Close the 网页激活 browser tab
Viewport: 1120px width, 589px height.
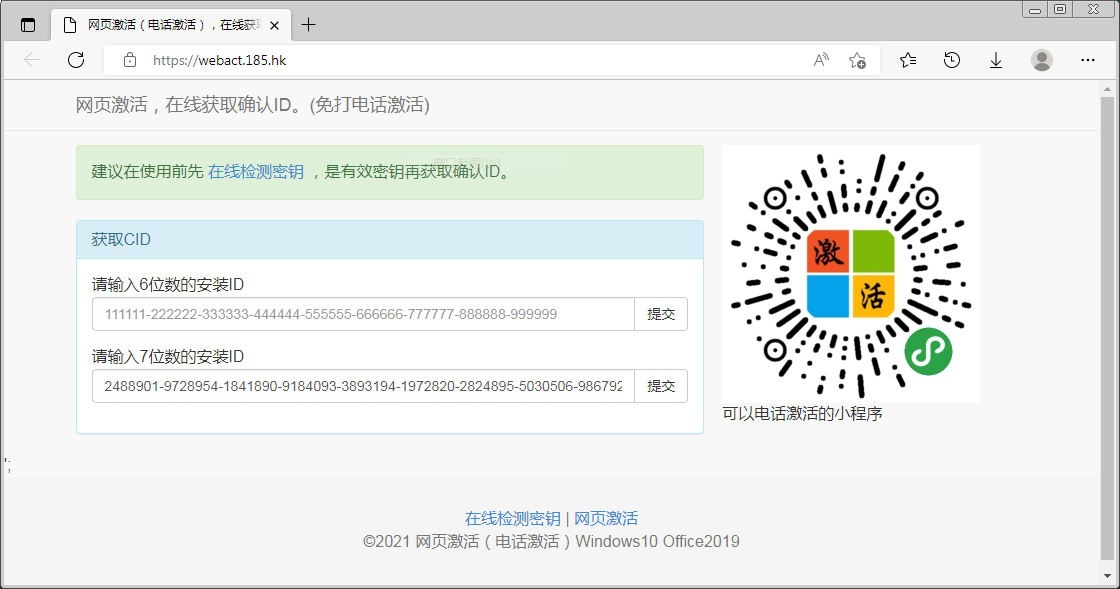coord(274,25)
